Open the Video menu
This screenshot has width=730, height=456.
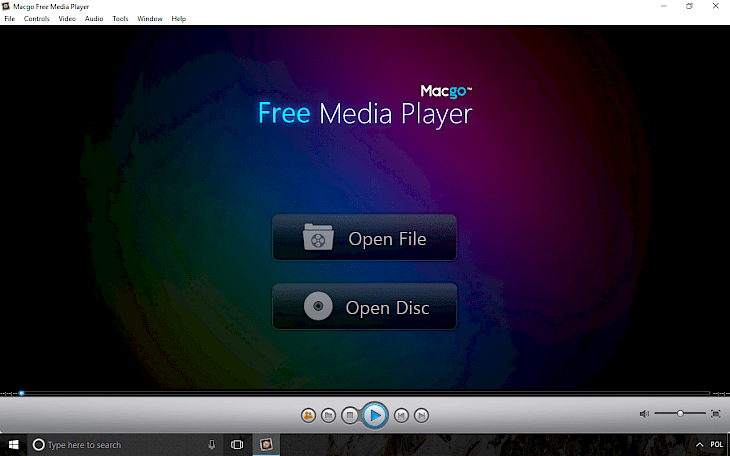(x=67, y=19)
